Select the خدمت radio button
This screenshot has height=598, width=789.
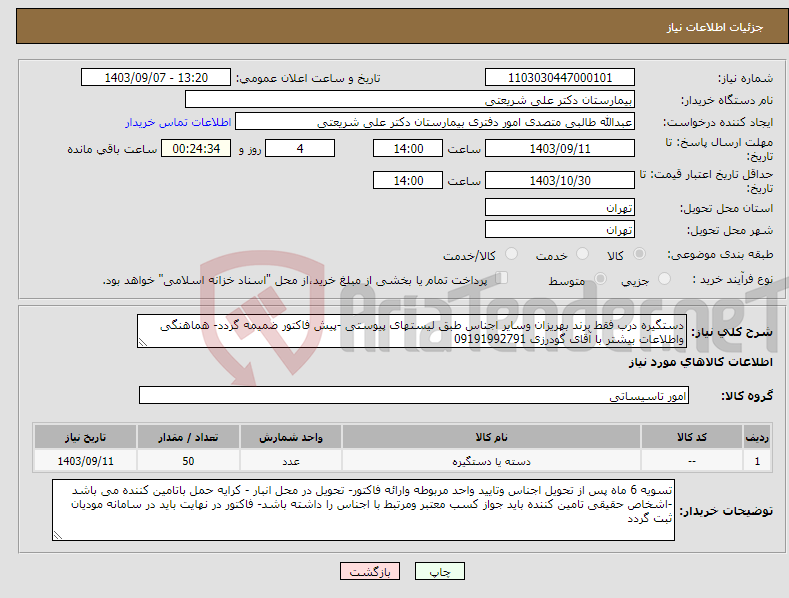[582, 254]
